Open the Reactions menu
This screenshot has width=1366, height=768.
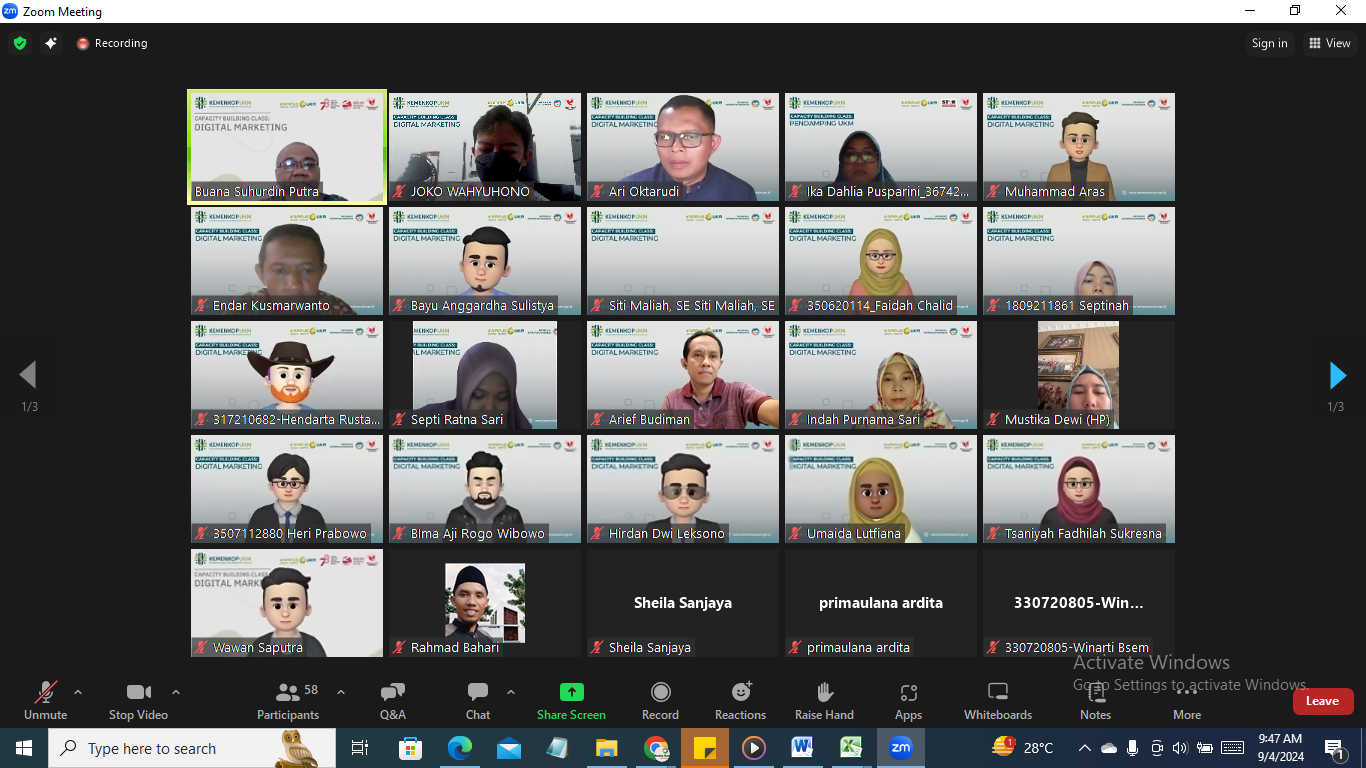[x=740, y=700]
